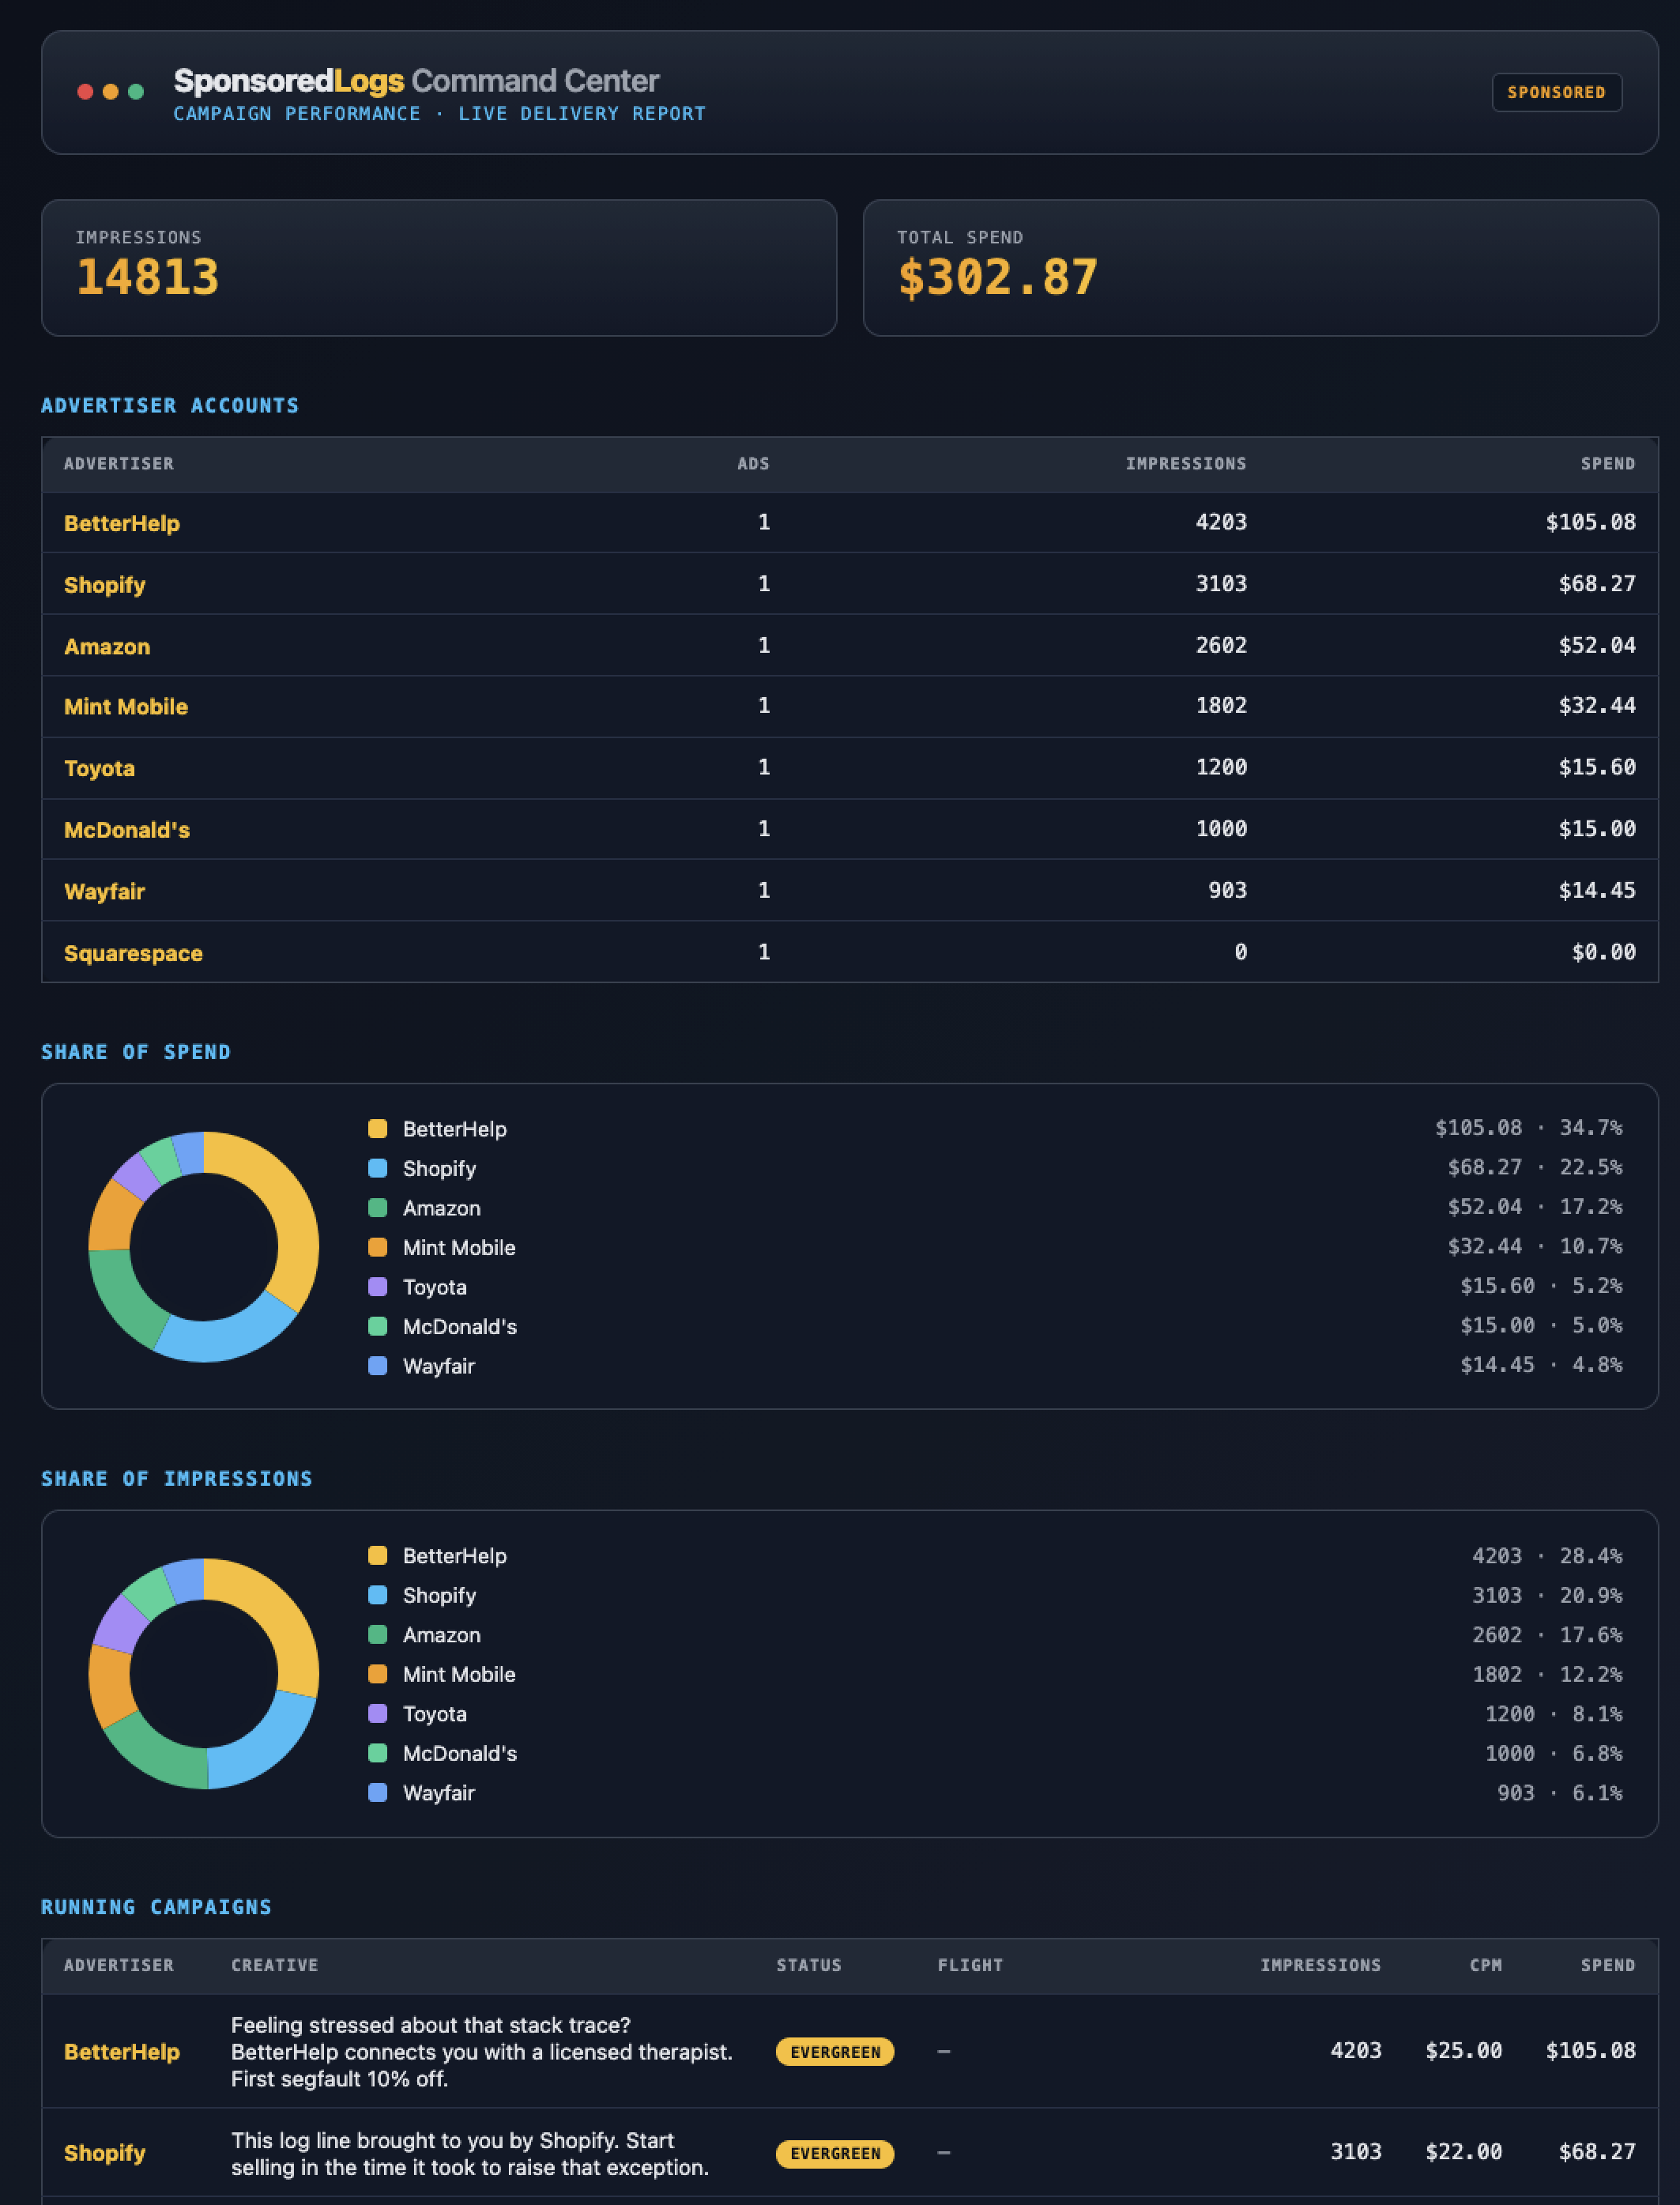This screenshot has height=2205, width=1680.
Task: Open Shopify in Running Campaigns table
Action: click(105, 2153)
